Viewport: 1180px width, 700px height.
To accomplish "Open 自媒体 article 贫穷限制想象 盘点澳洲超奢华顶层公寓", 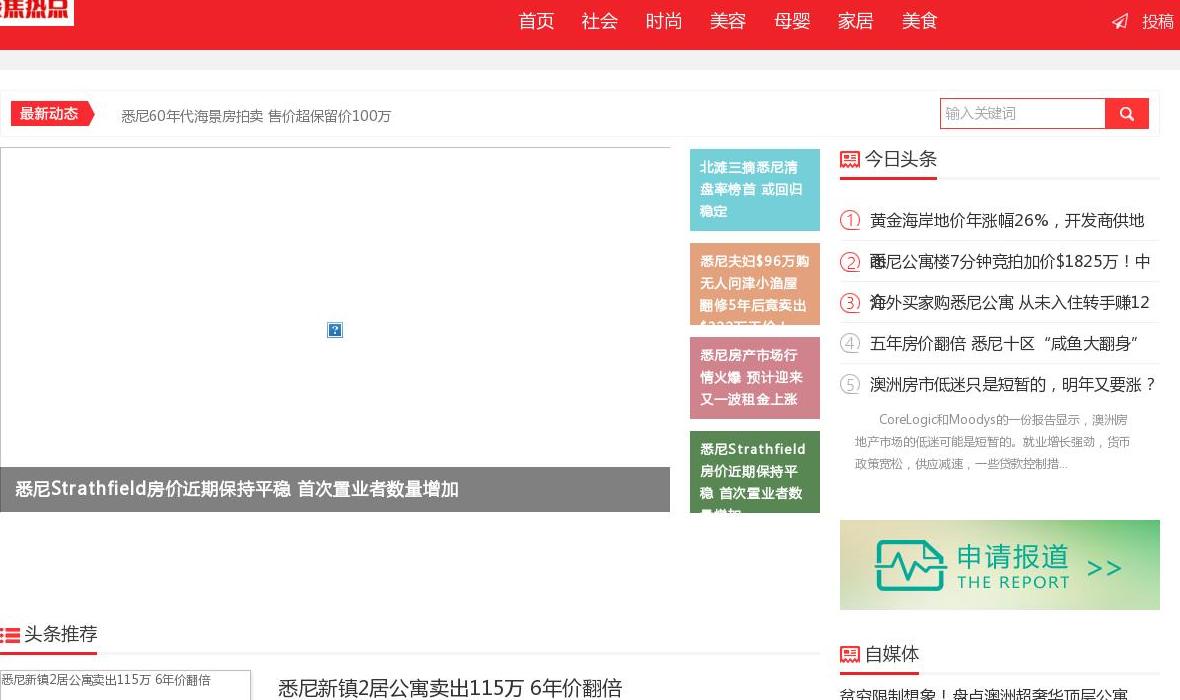I will tap(984, 693).
